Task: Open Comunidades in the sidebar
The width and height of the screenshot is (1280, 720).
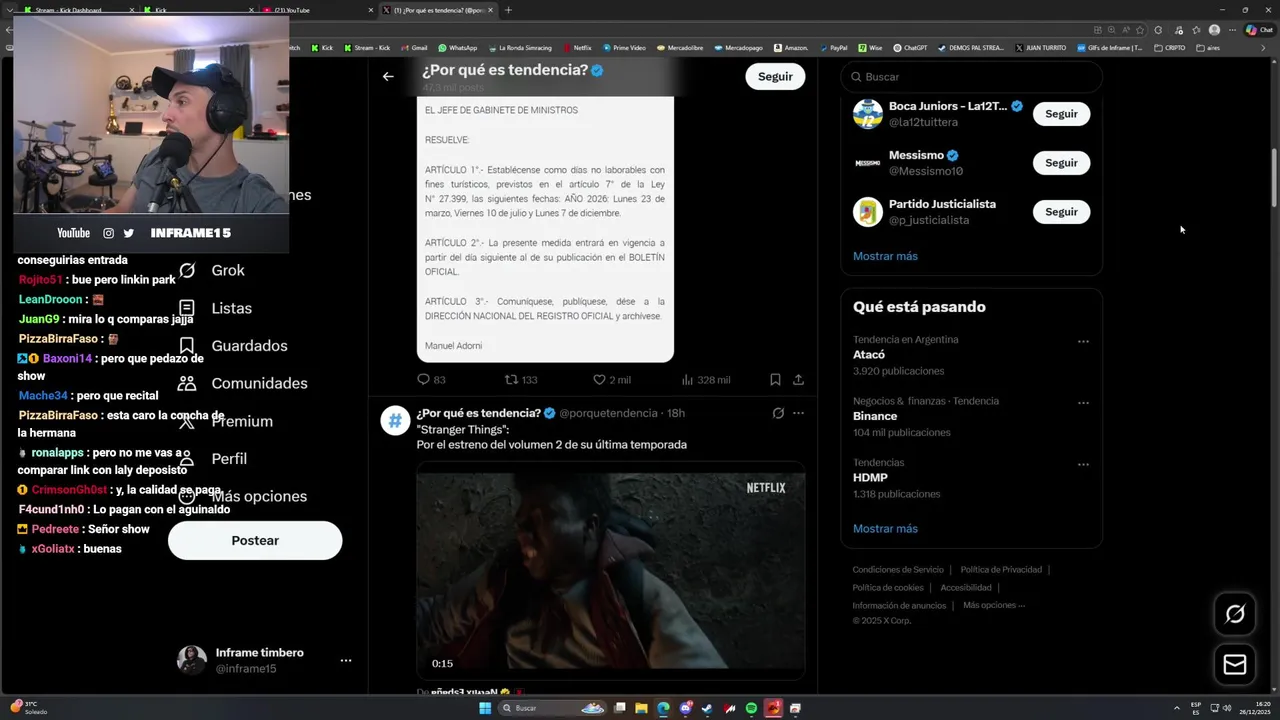Action: [x=242, y=383]
